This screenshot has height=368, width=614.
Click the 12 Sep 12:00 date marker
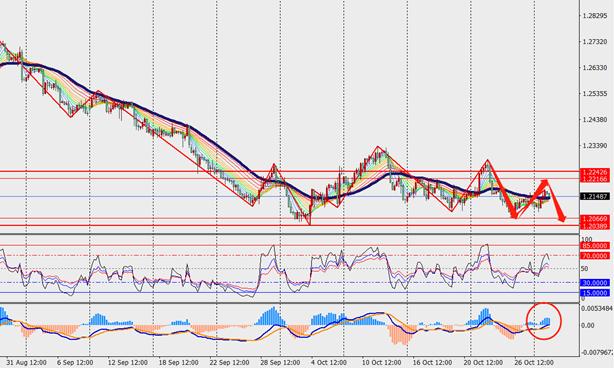(x=128, y=363)
